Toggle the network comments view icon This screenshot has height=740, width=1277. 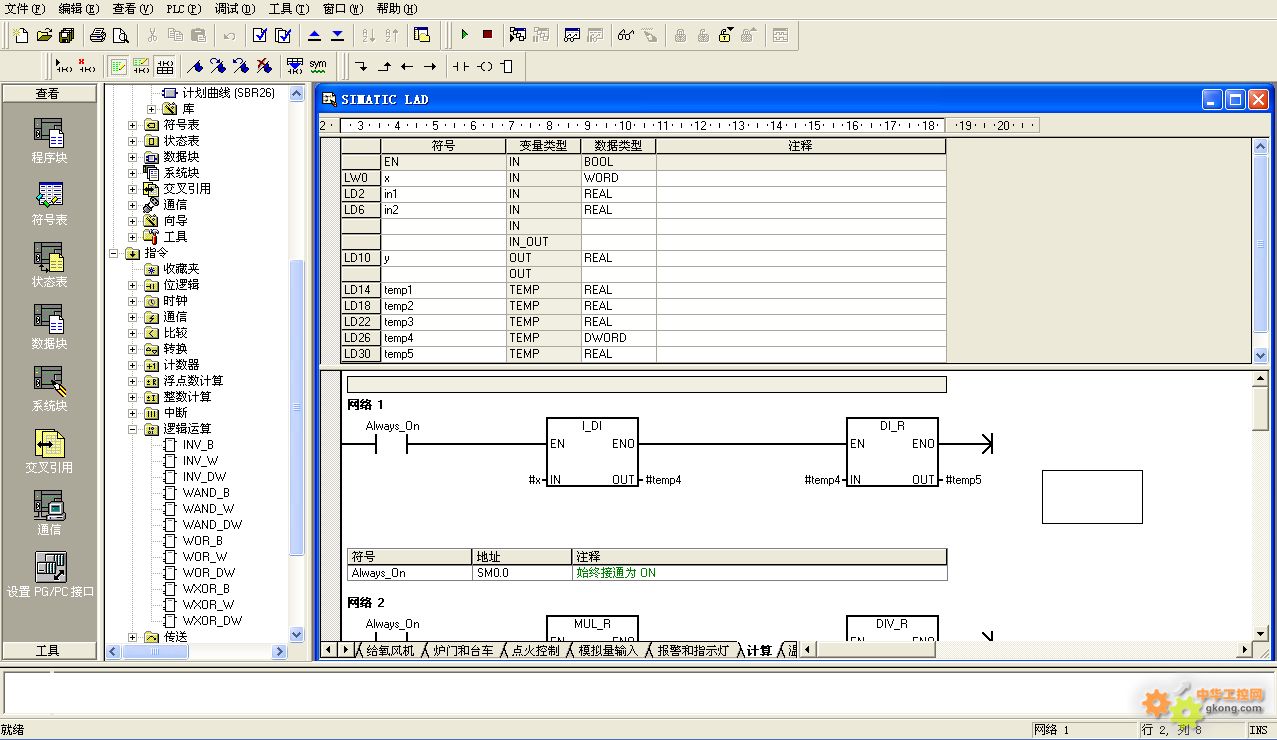[x=142, y=67]
